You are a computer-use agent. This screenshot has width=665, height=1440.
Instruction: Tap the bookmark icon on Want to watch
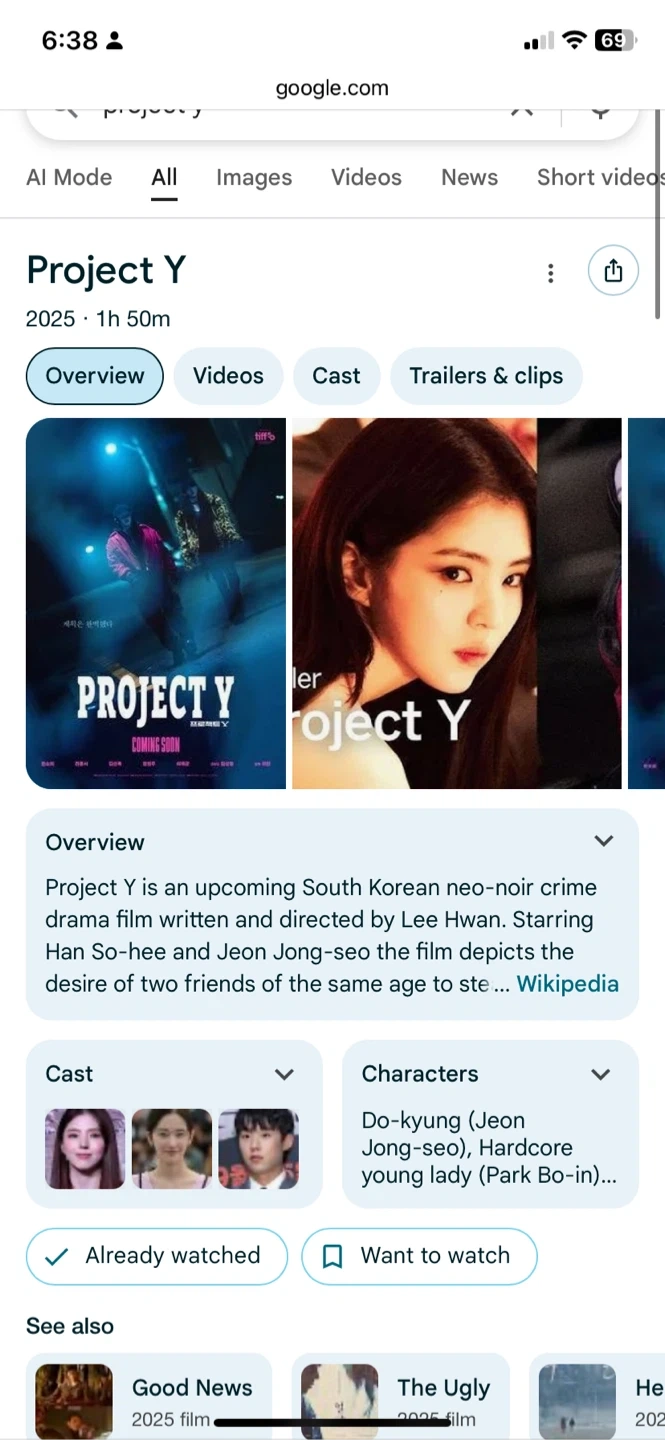pyautogui.click(x=333, y=1257)
